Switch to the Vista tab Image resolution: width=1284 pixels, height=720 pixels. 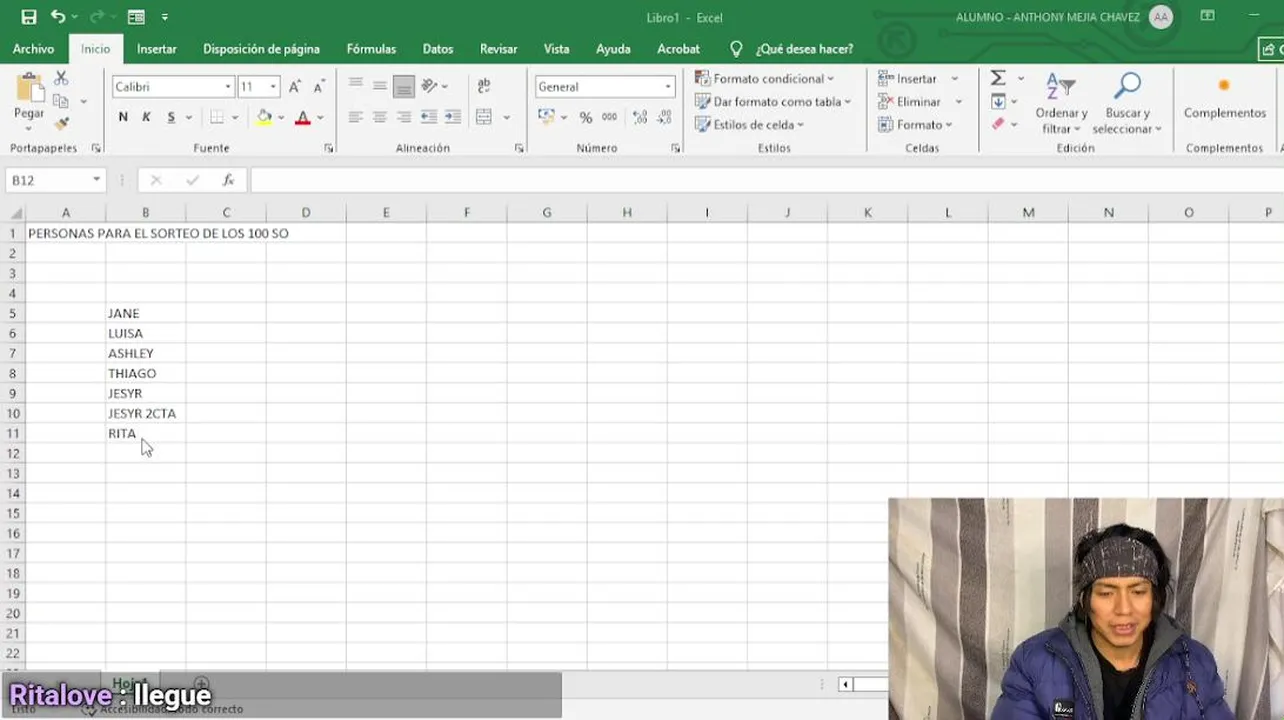[x=556, y=49]
